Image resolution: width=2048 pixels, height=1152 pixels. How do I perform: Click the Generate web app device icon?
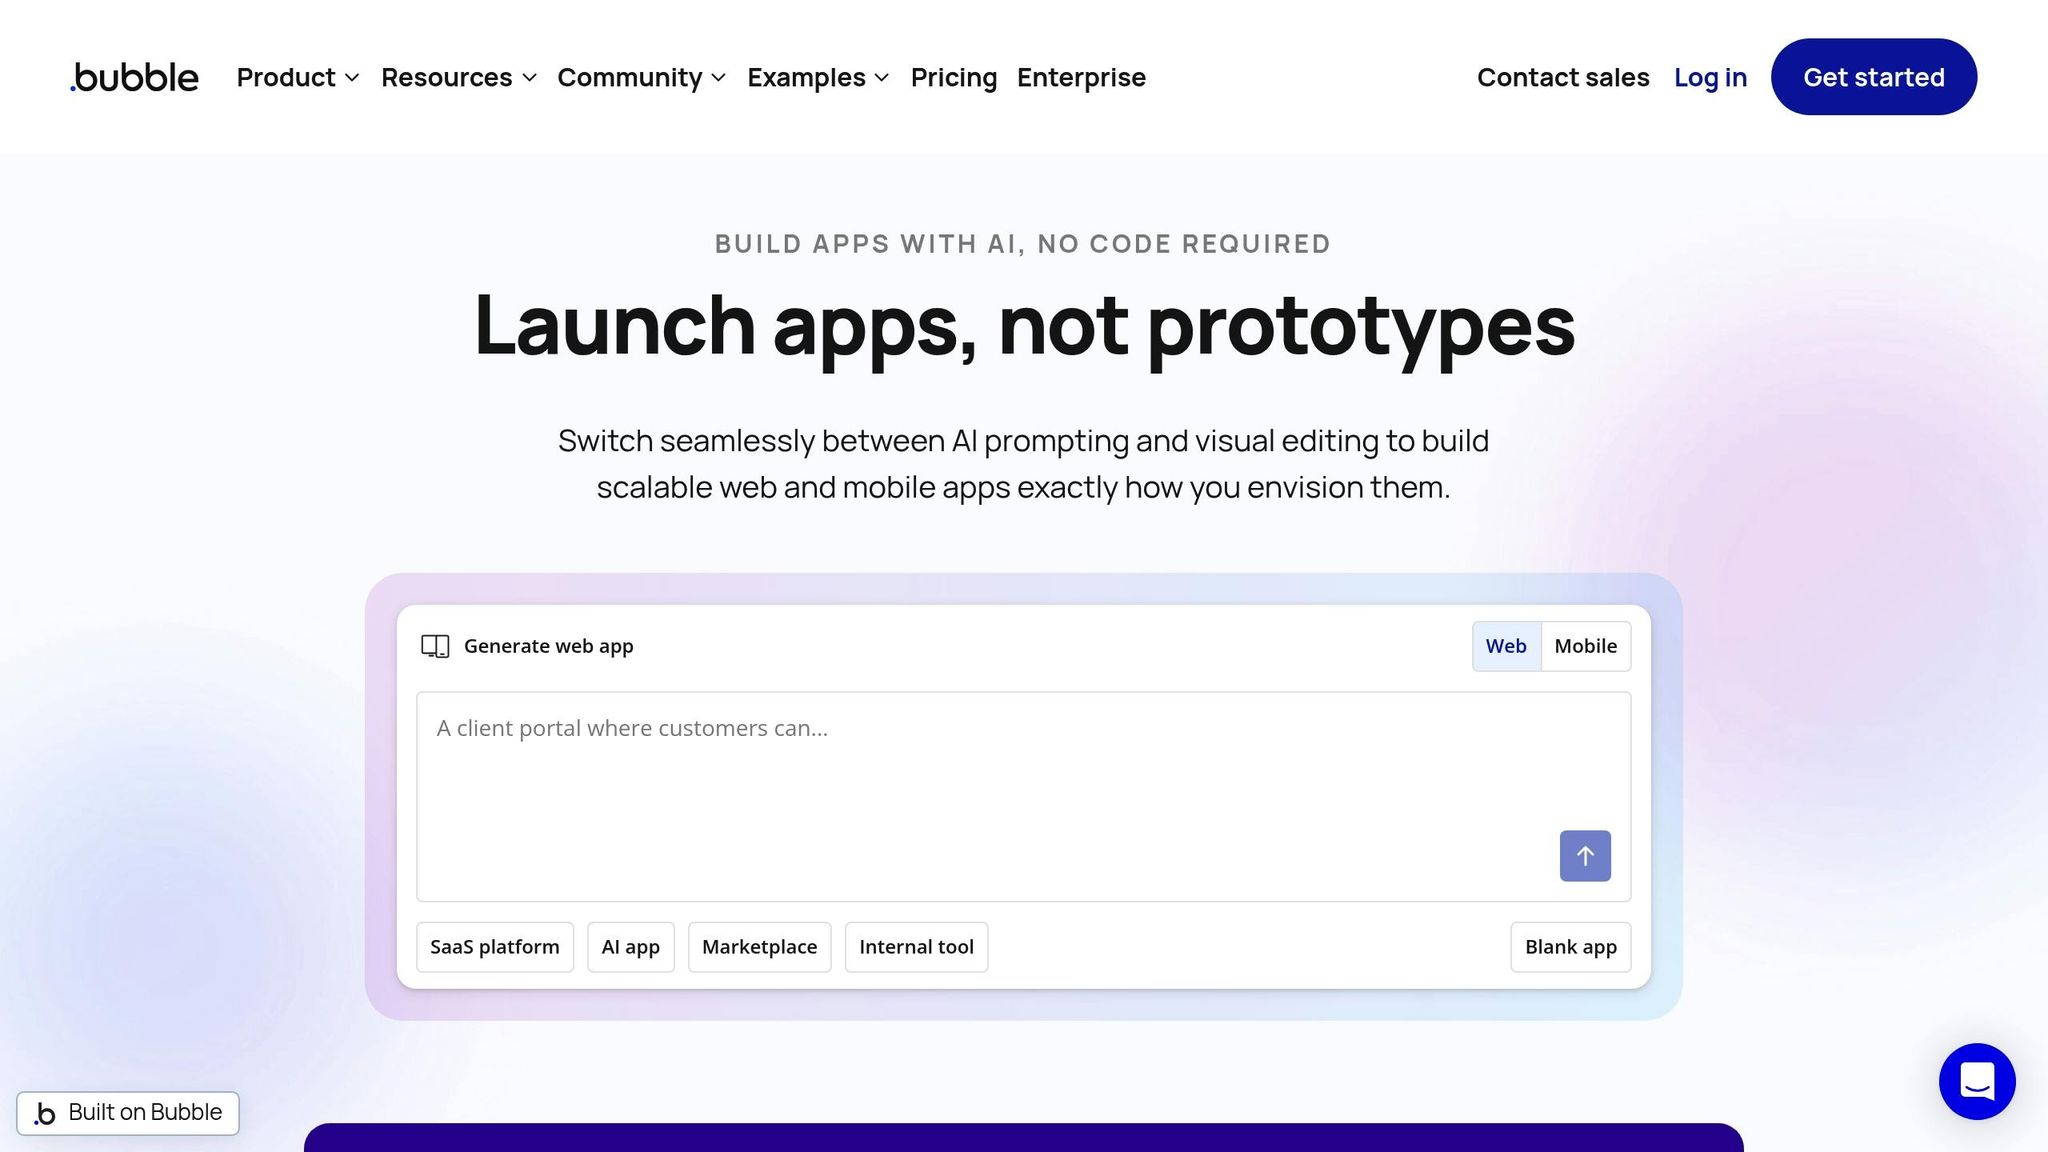tap(435, 646)
